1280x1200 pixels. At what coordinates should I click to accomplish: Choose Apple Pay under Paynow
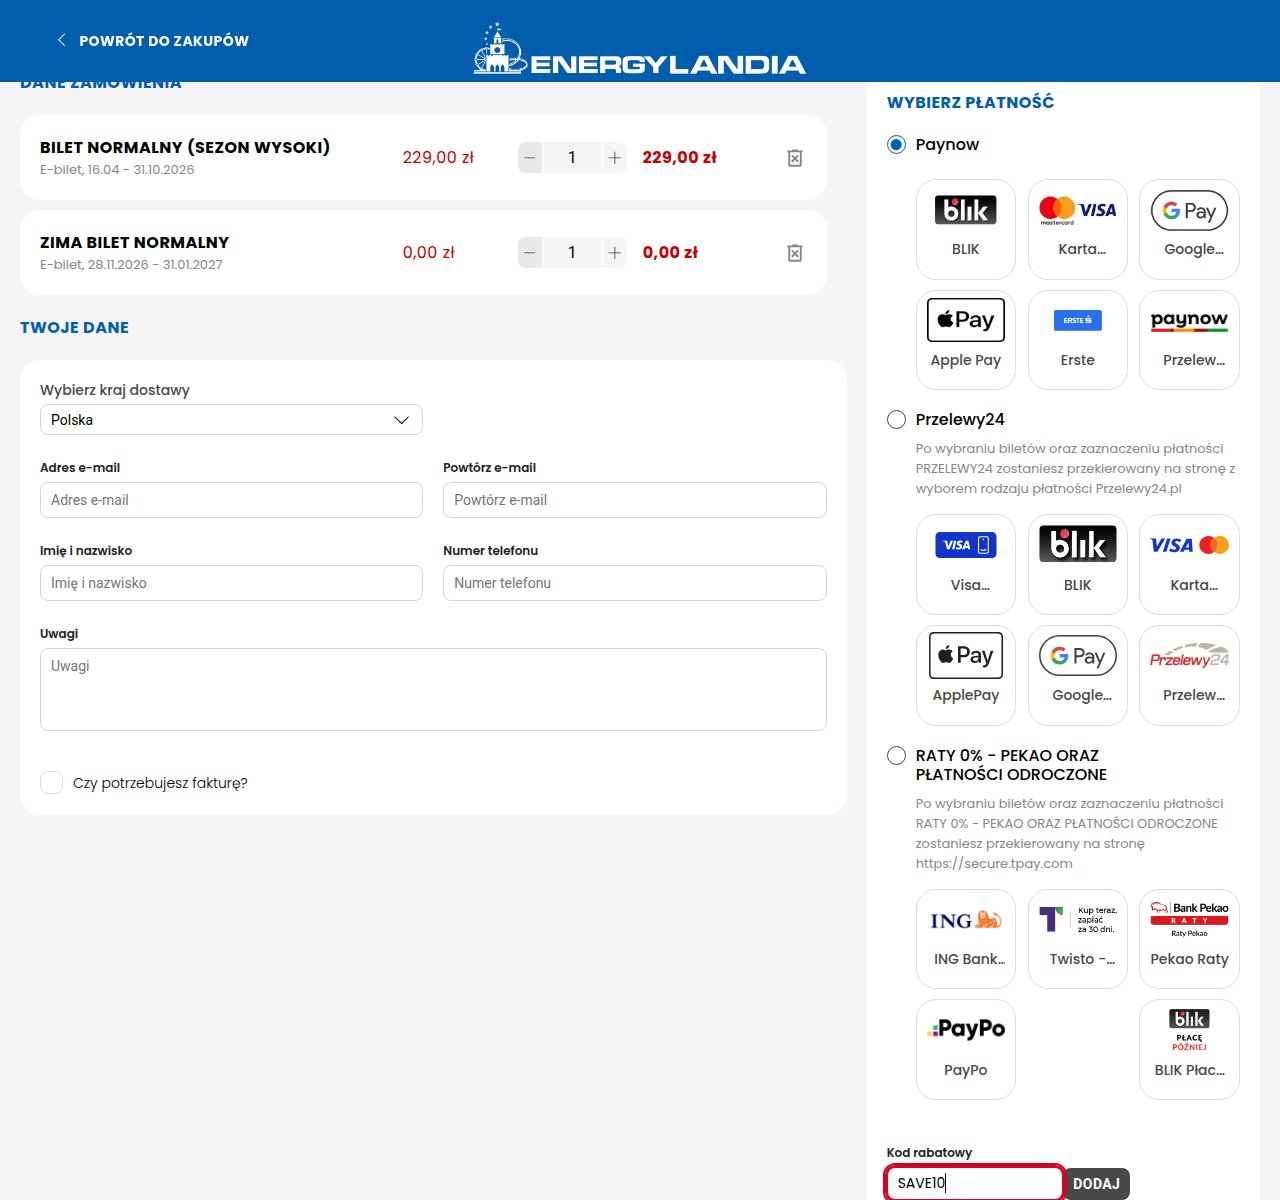point(966,340)
